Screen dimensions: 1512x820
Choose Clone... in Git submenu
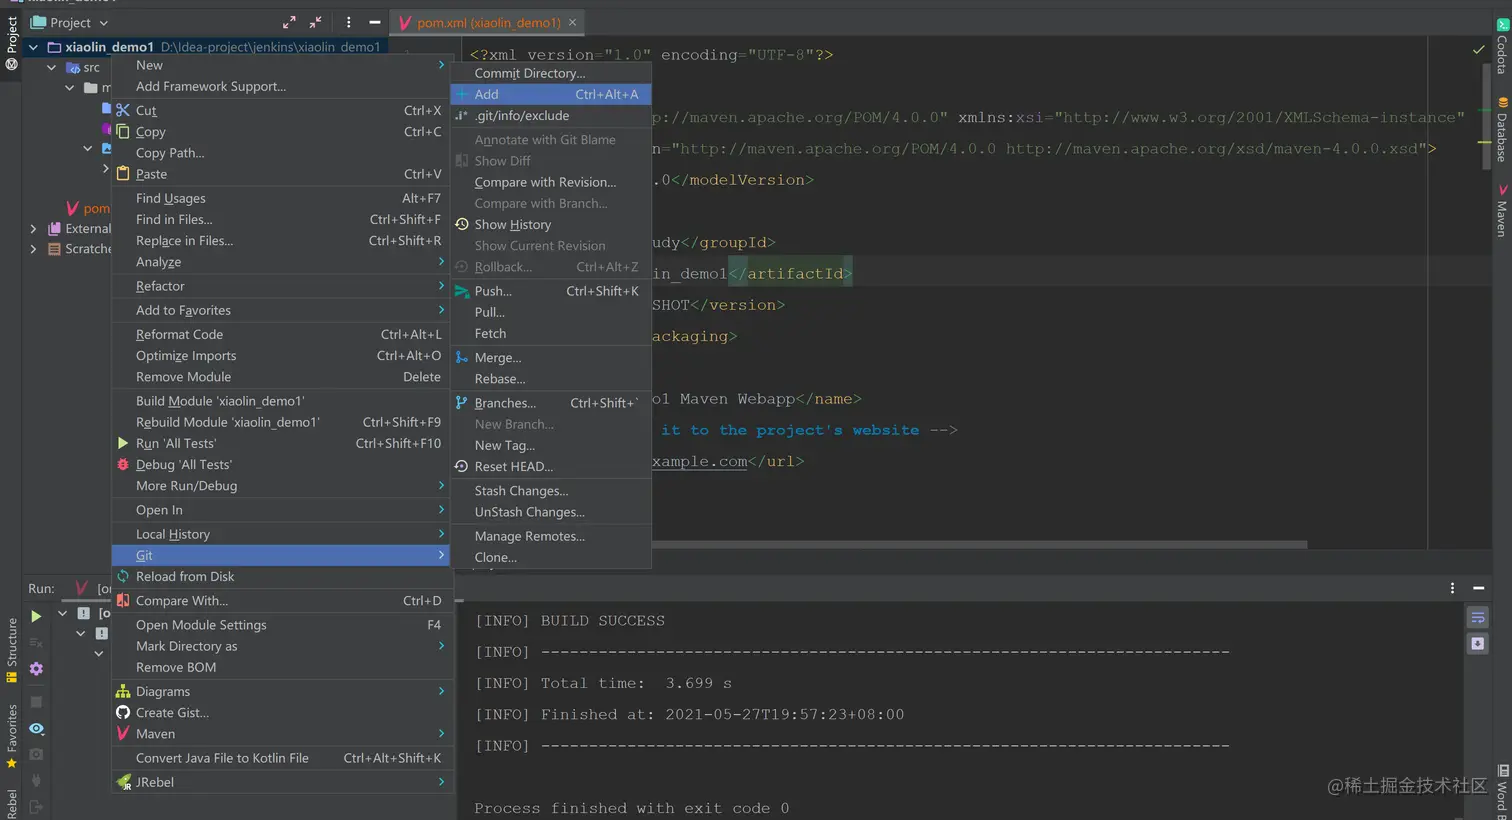pyautogui.click(x=551, y=558)
